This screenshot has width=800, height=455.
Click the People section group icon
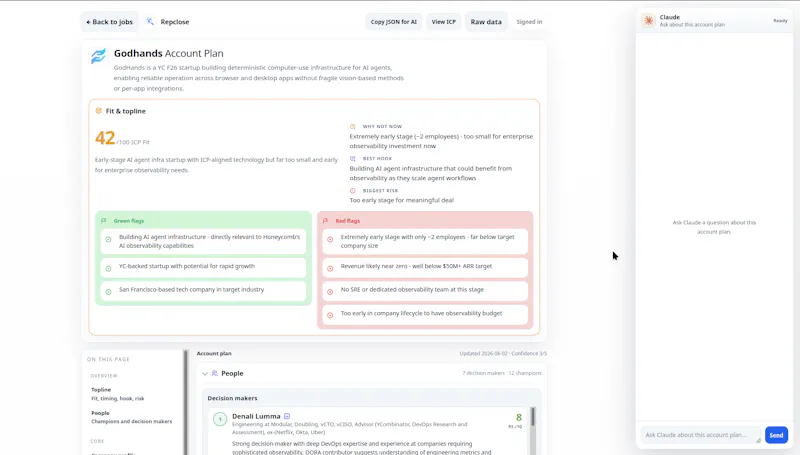click(x=215, y=373)
